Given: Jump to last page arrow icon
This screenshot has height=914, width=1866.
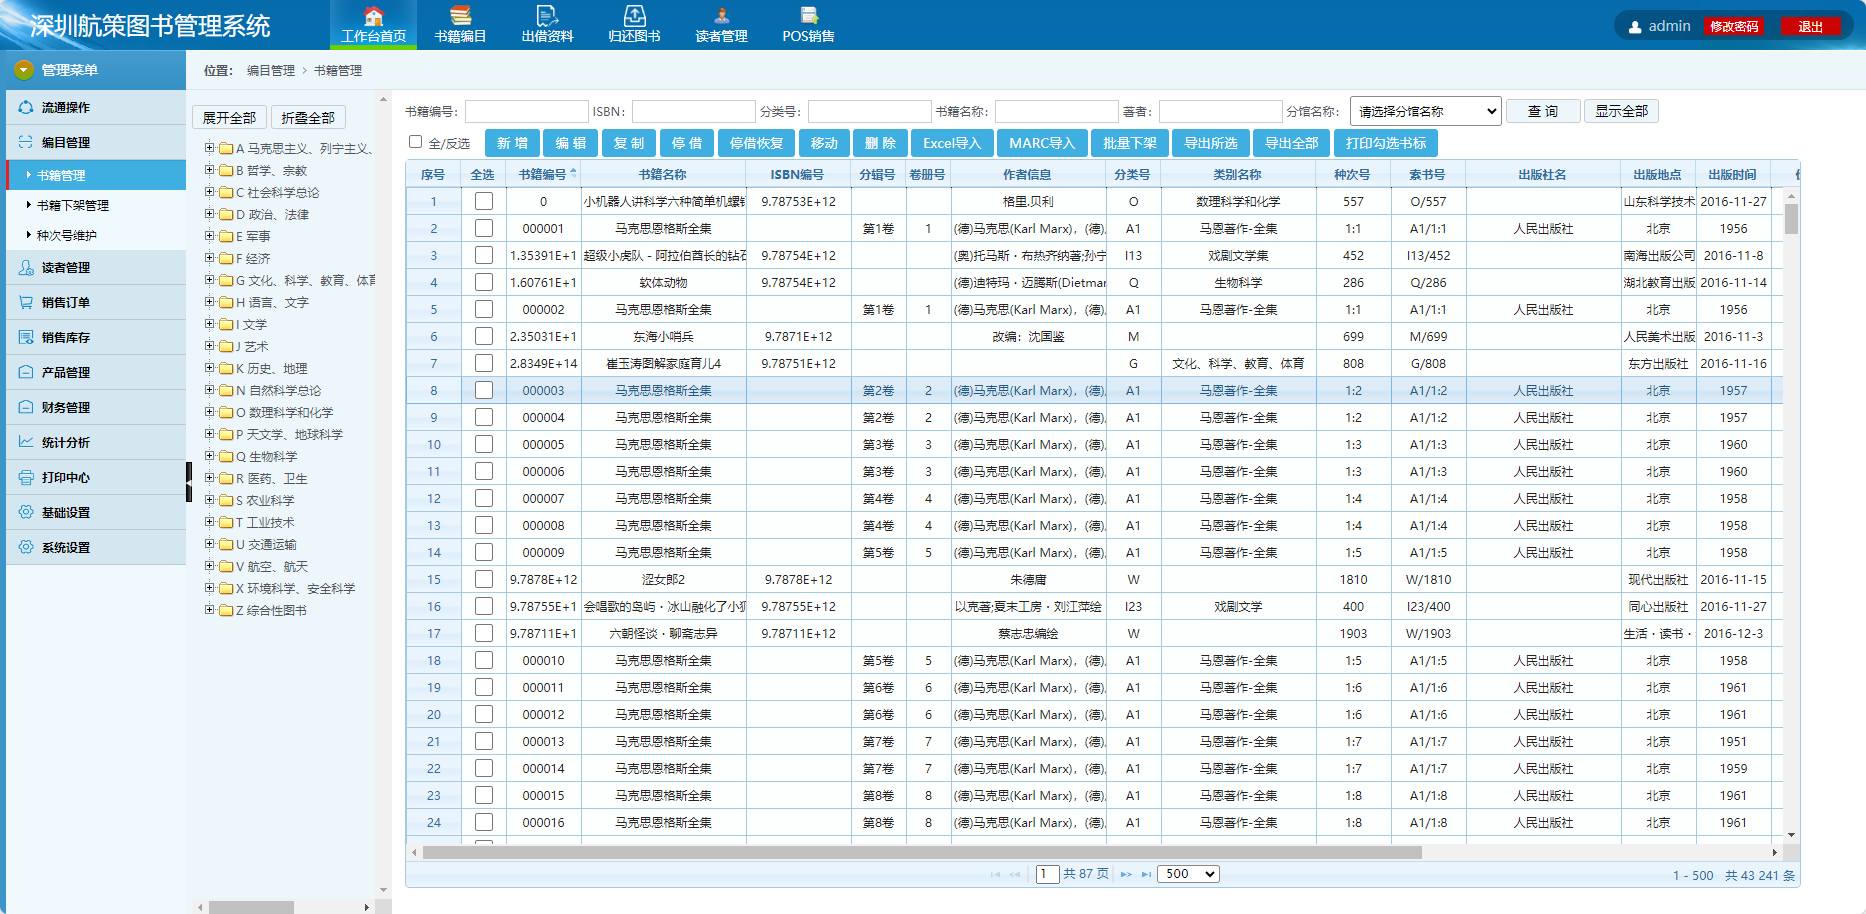Looking at the screenshot, I should (x=1146, y=874).
